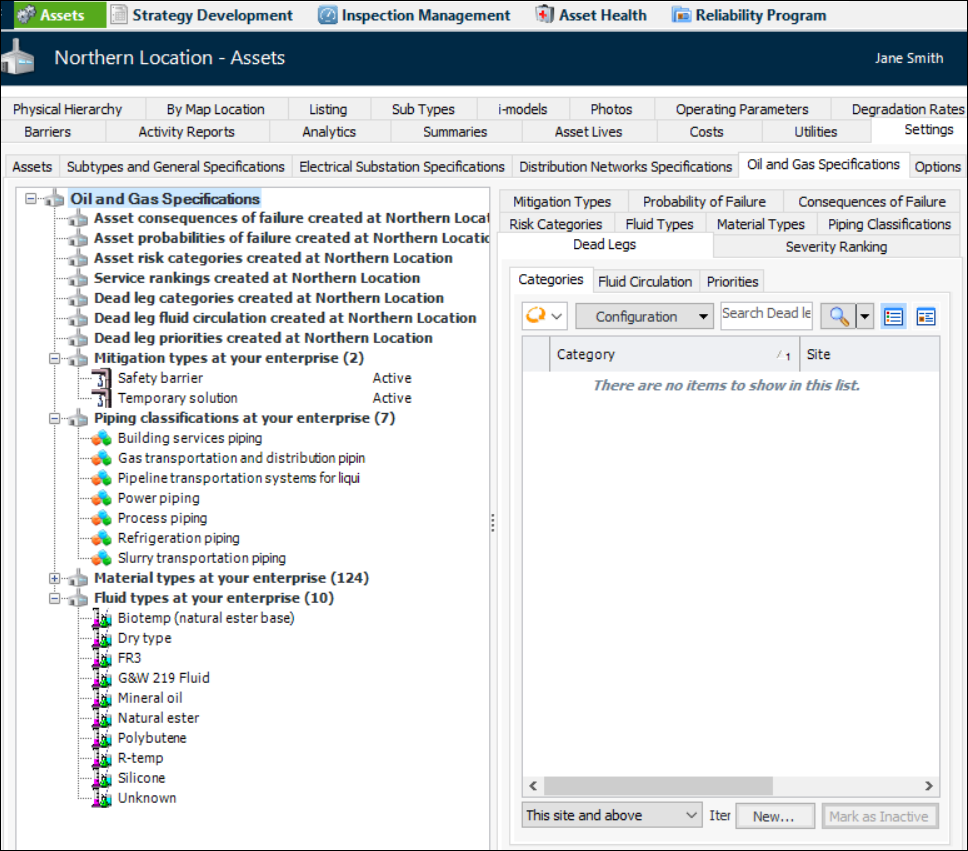This screenshot has width=968, height=851.
Task: Click the Safety barrier item icon
Action: coord(101,378)
